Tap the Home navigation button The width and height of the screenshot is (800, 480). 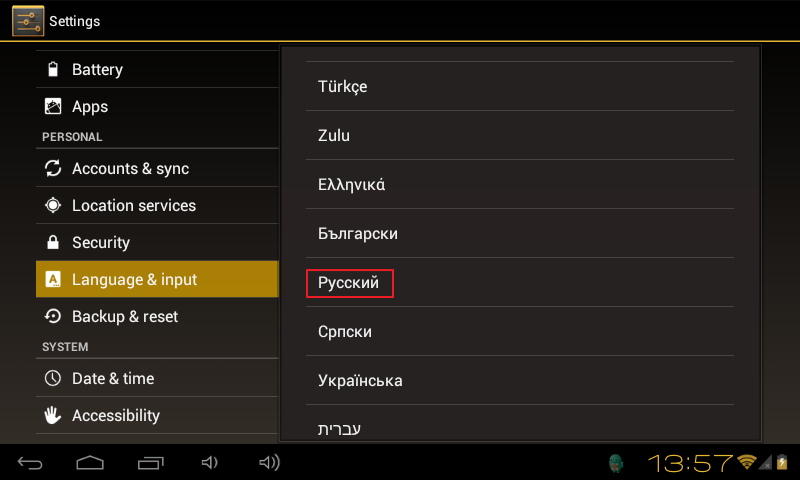[90, 463]
